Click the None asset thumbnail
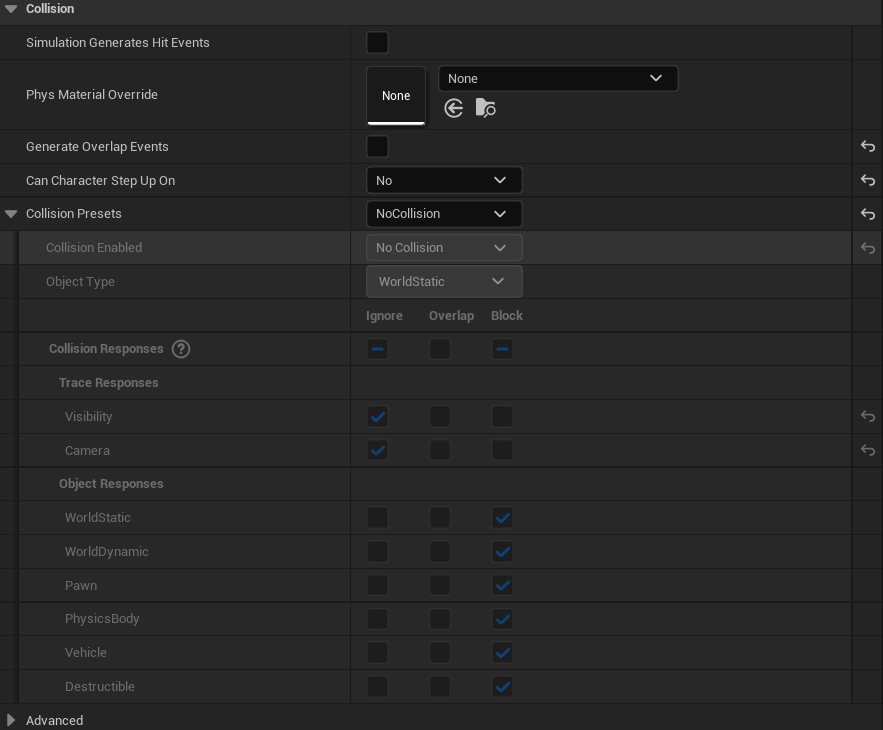This screenshot has height=730, width=883. pyautogui.click(x=396, y=95)
